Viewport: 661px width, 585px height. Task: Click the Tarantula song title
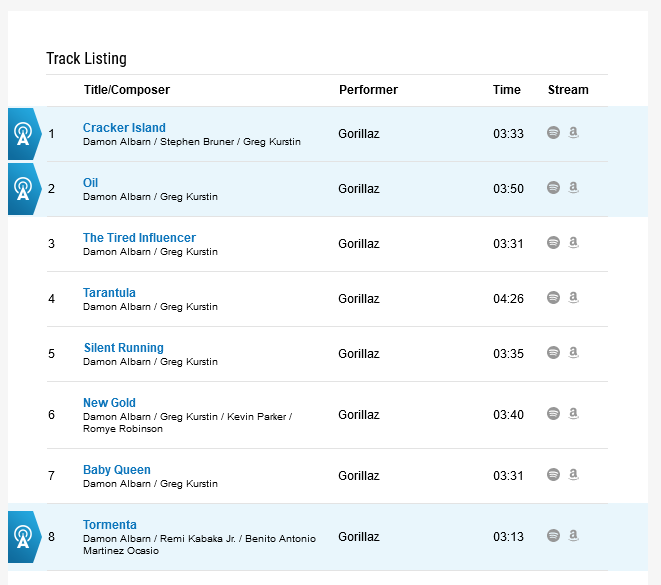109,293
